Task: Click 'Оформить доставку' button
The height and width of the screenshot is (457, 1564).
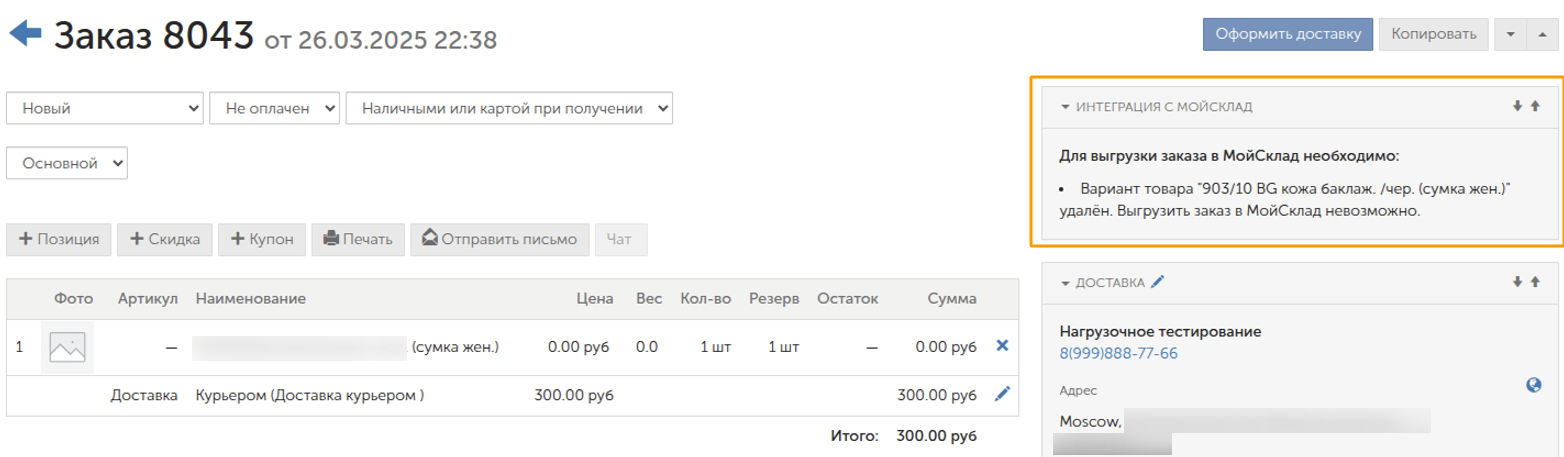Action: [1287, 34]
